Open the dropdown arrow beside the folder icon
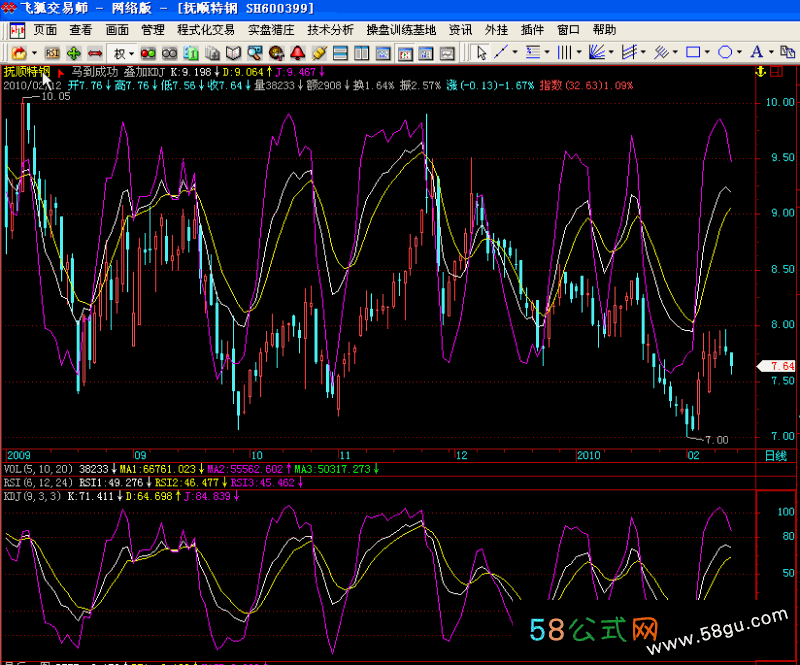The image size is (800, 665). pyautogui.click(x=34, y=53)
